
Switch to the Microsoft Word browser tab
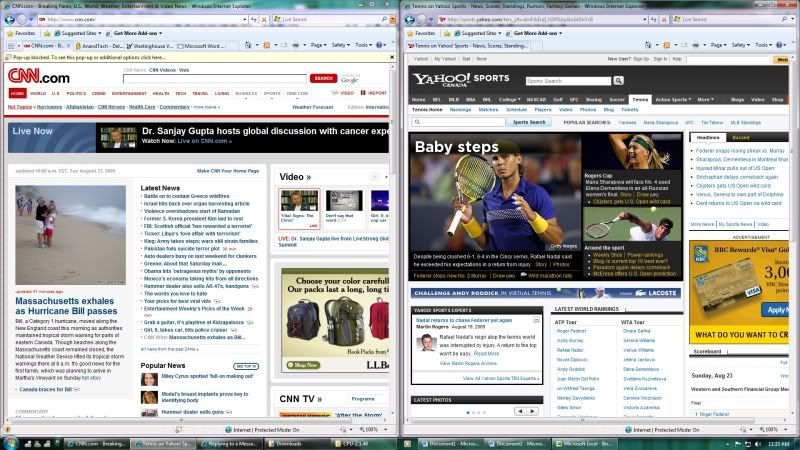(x=200, y=46)
